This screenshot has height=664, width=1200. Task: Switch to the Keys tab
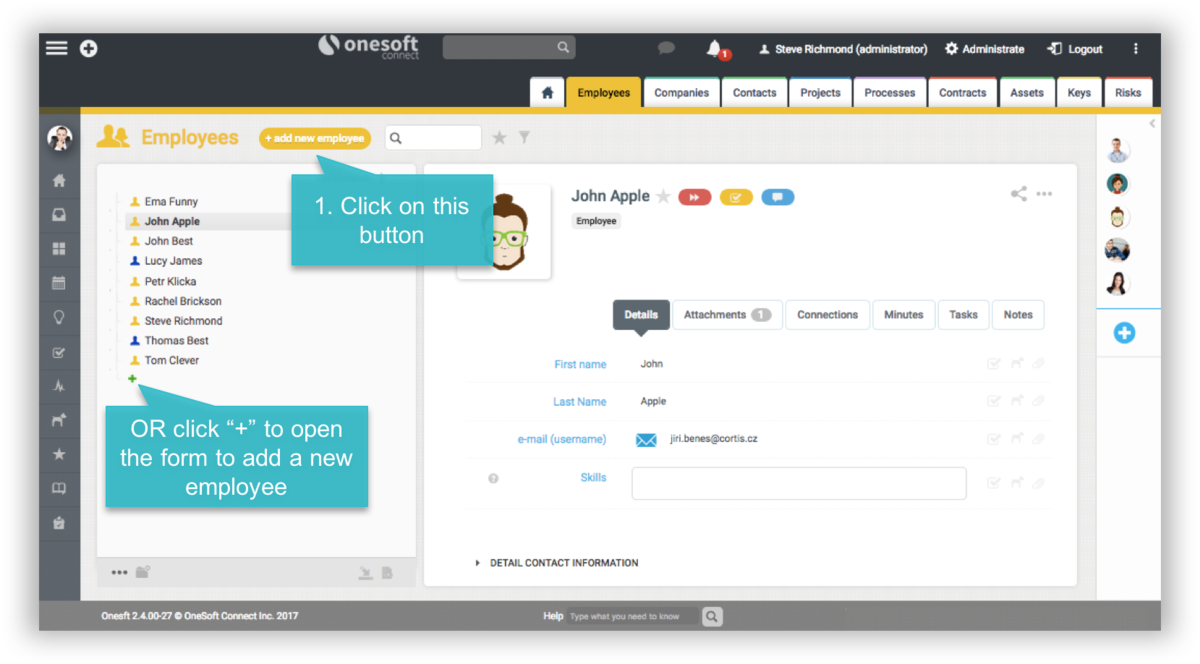(1079, 92)
